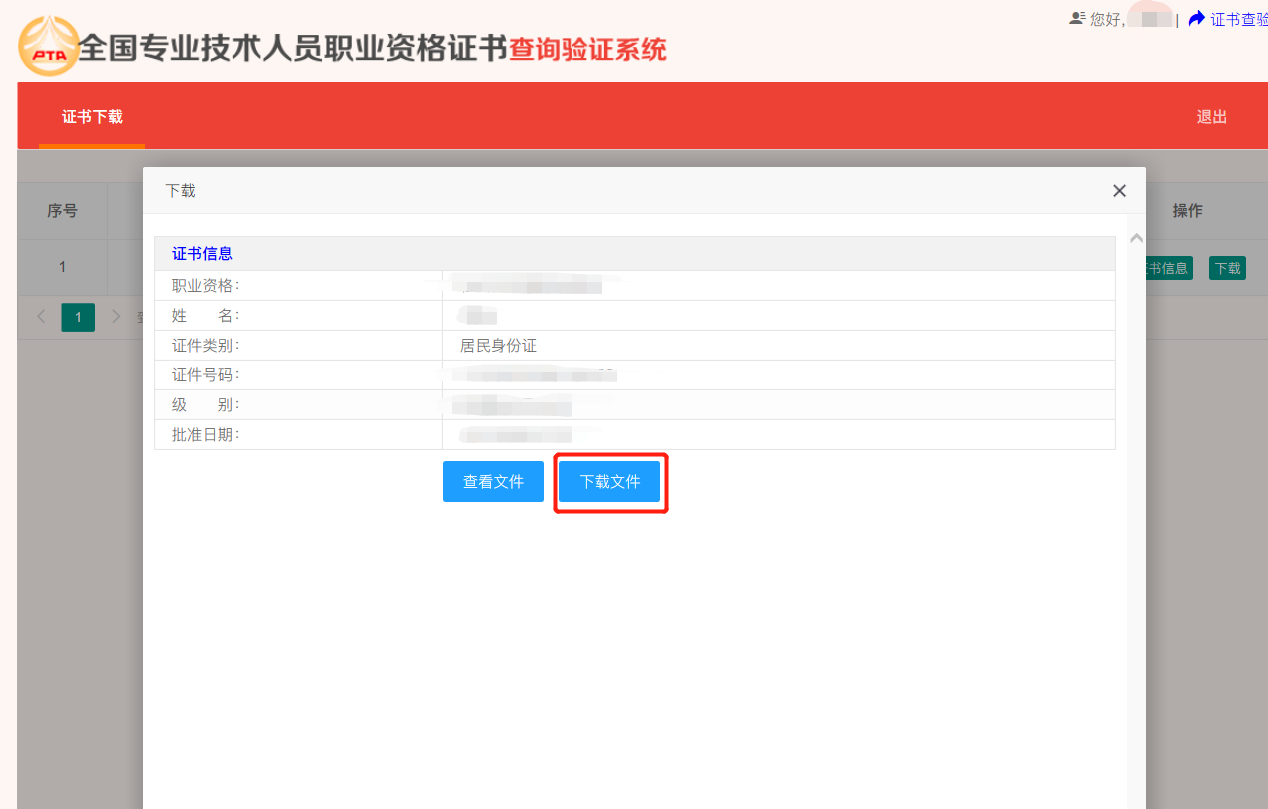The height and width of the screenshot is (809, 1268).
Task: Go to next page using right chevron
Action: click(116, 317)
